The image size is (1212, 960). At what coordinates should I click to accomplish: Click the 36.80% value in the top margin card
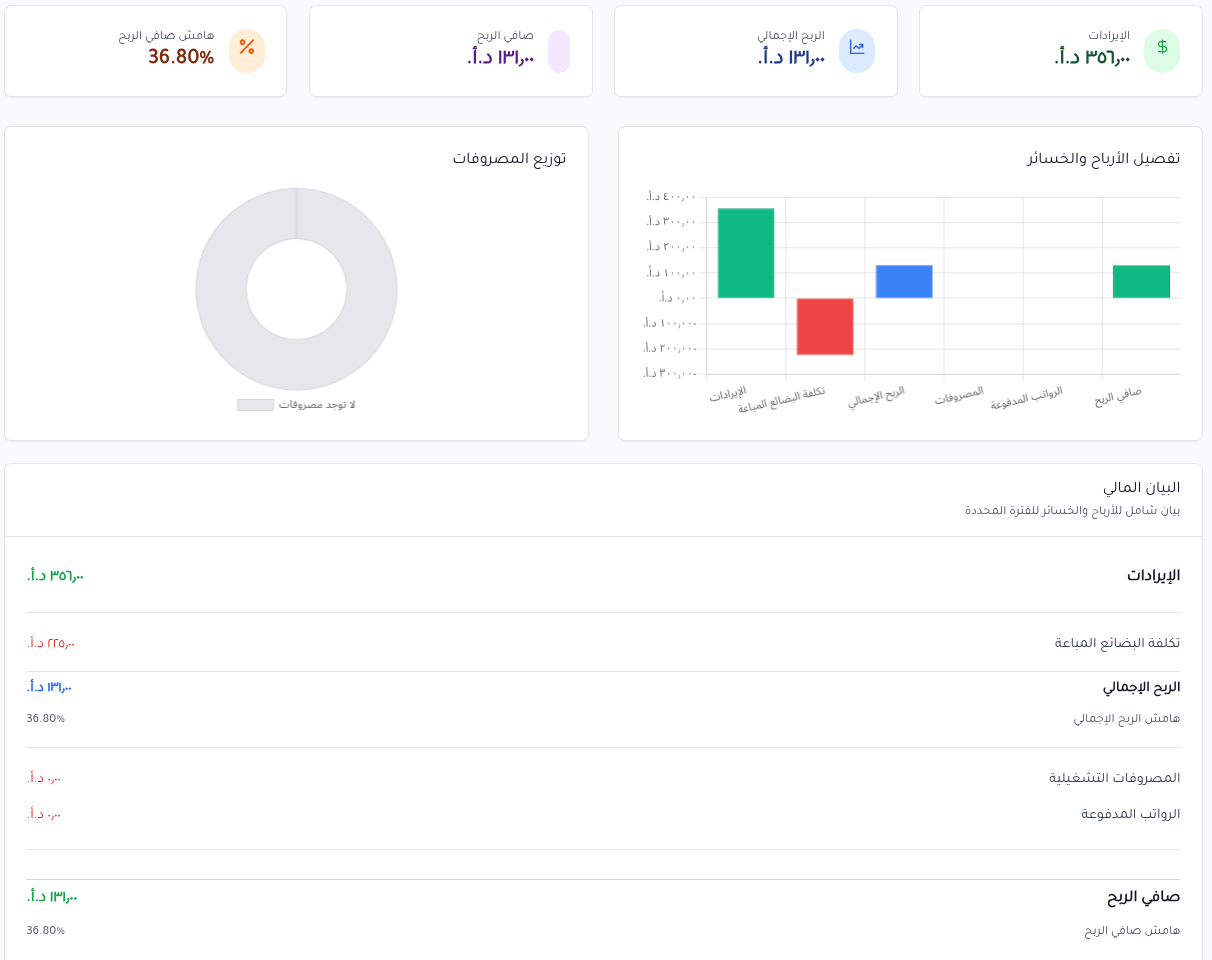(181, 58)
